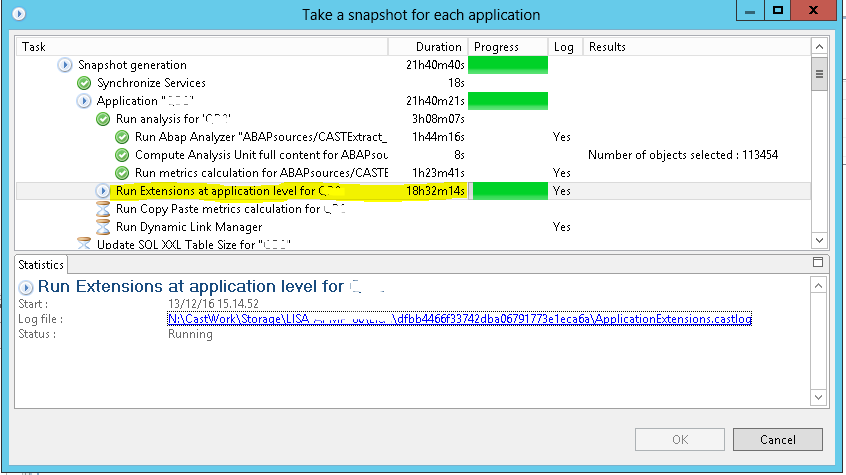
Task: Click the Statistics panel scroll up arrow
Action: click(x=818, y=286)
